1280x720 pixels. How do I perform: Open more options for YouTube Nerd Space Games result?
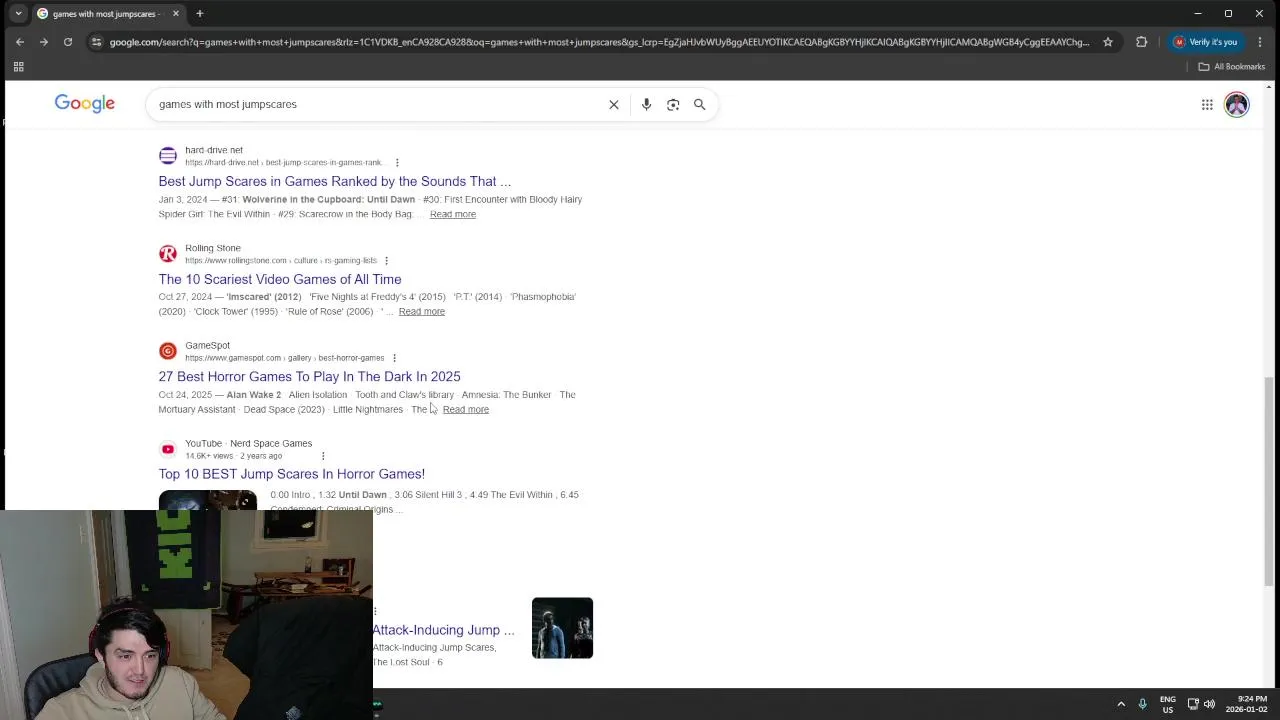(x=323, y=456)
